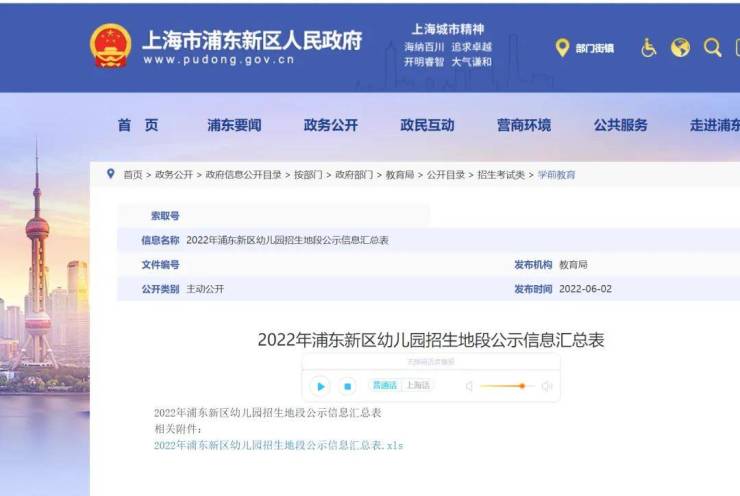Go to 政务公开 in main navigation

pos(330,125)
